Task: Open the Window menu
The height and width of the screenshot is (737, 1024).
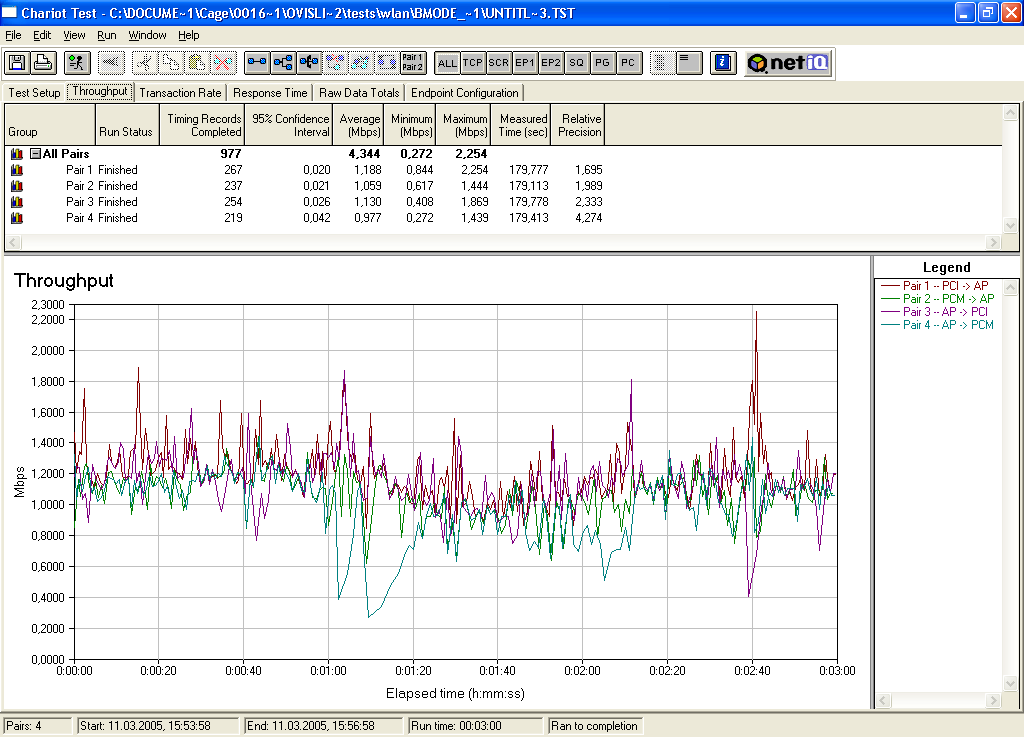Action: (x=147, y=35)
